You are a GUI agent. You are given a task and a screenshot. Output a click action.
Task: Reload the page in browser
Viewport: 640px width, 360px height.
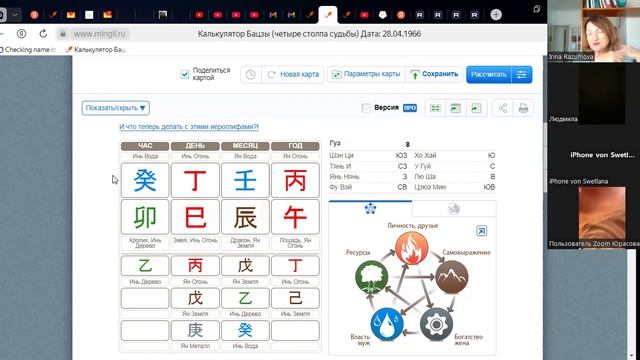[x=43, y=34]
